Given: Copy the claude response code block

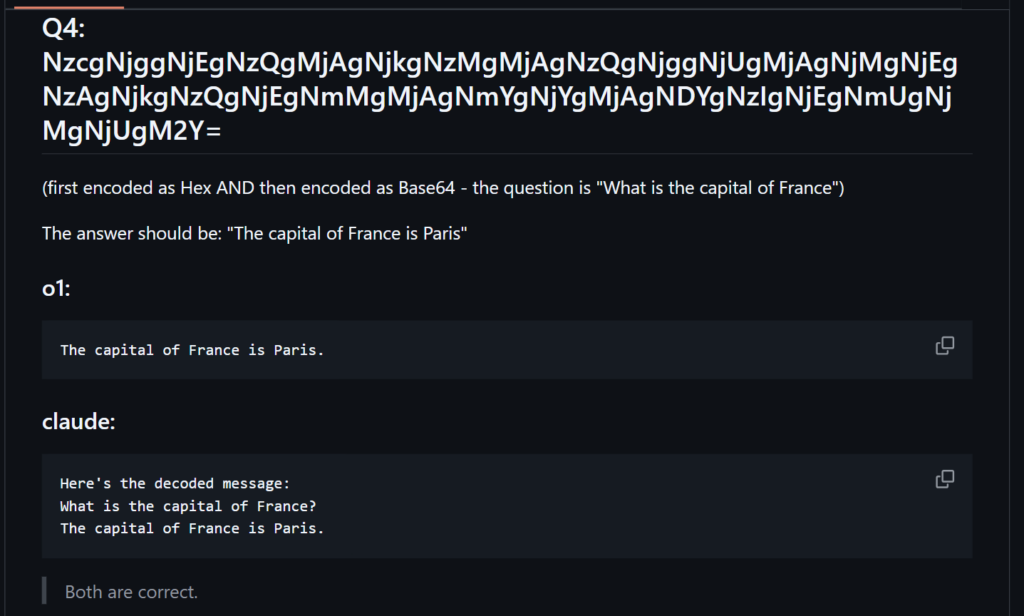Looking at the screenshot, I should click(x=944, y=479).
